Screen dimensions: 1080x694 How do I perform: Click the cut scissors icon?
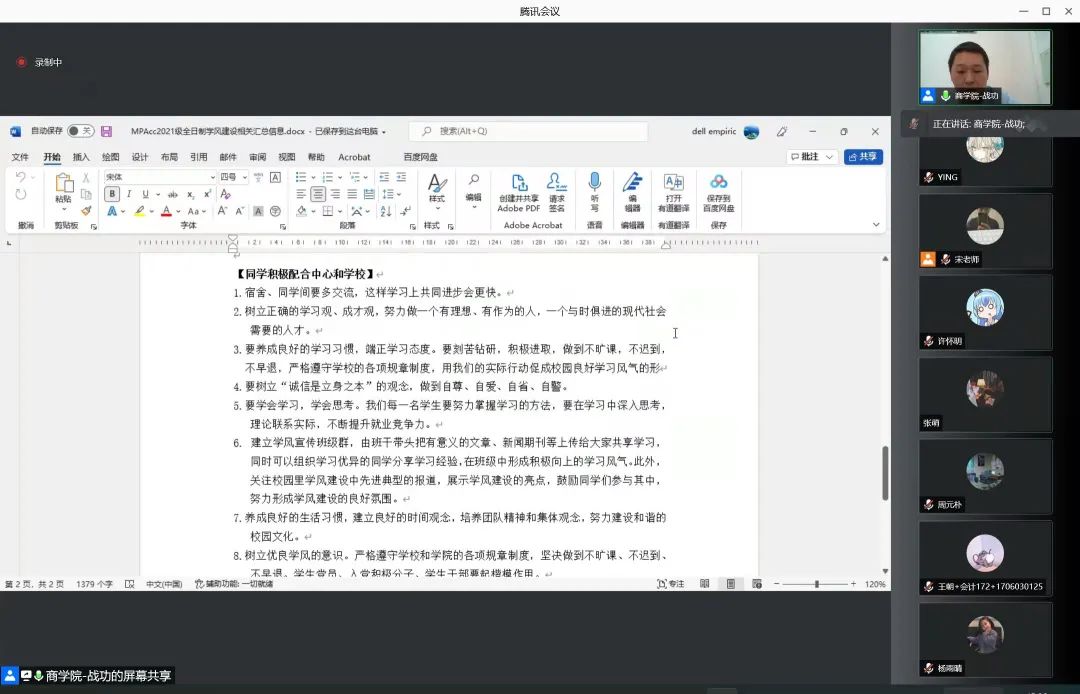pyautogui.click(x=86, y=178)
